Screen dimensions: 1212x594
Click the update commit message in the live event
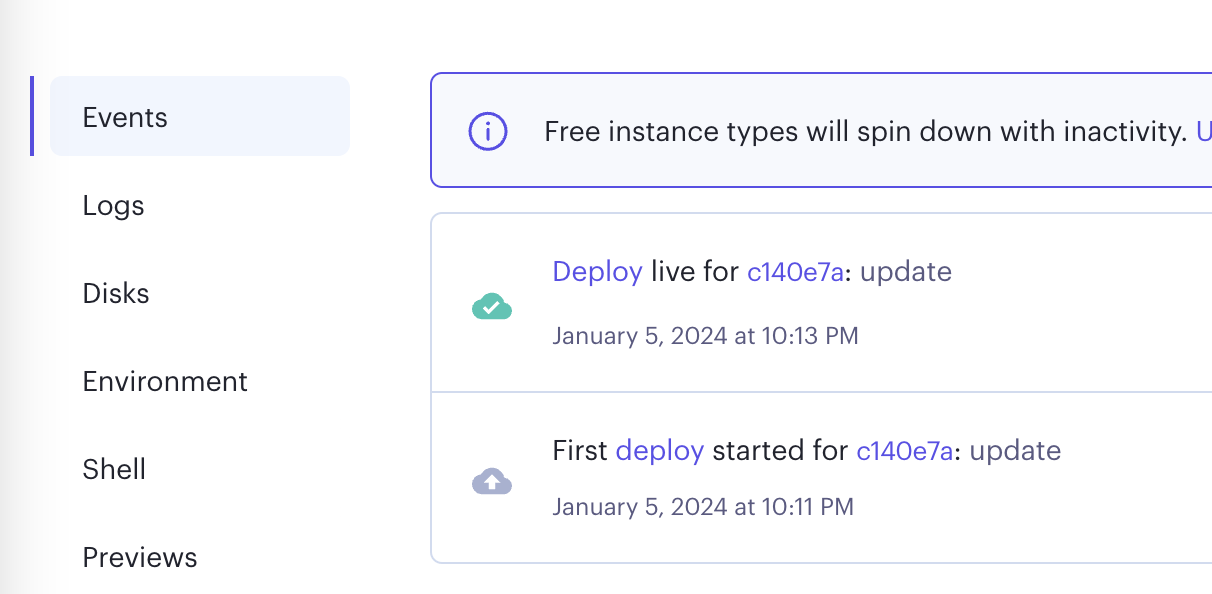point(906,272)
